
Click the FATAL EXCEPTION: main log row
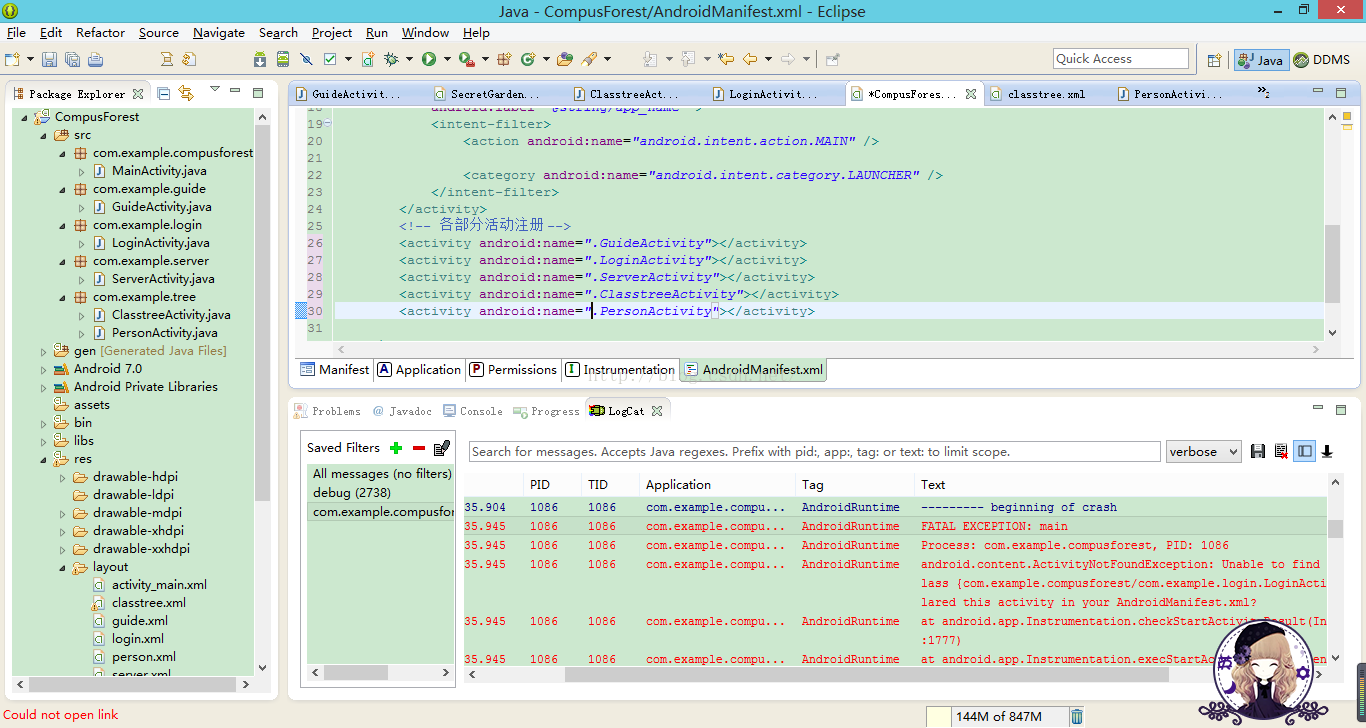point(895,526)
